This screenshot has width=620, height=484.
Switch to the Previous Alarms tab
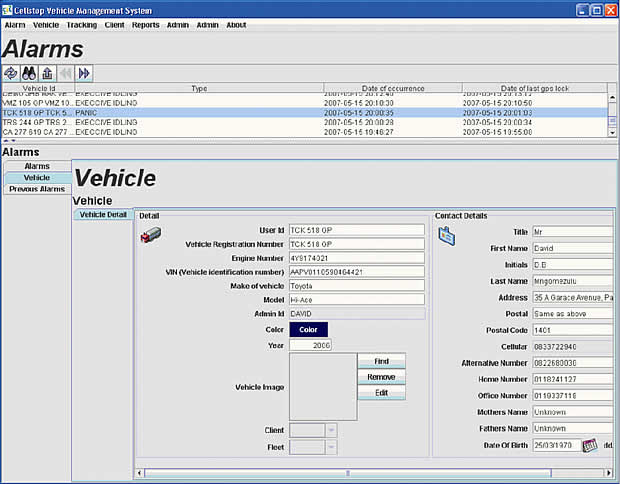click(37, 189)
